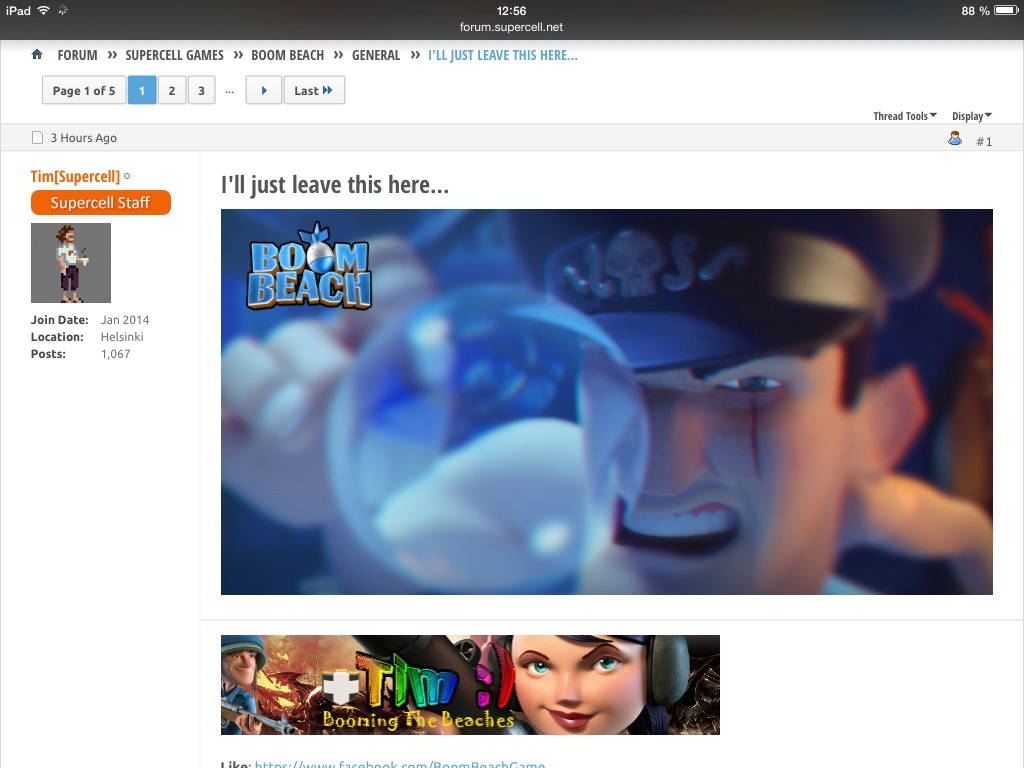
Task: Click the Boom Beach logo in image
Action: point(309,266)
